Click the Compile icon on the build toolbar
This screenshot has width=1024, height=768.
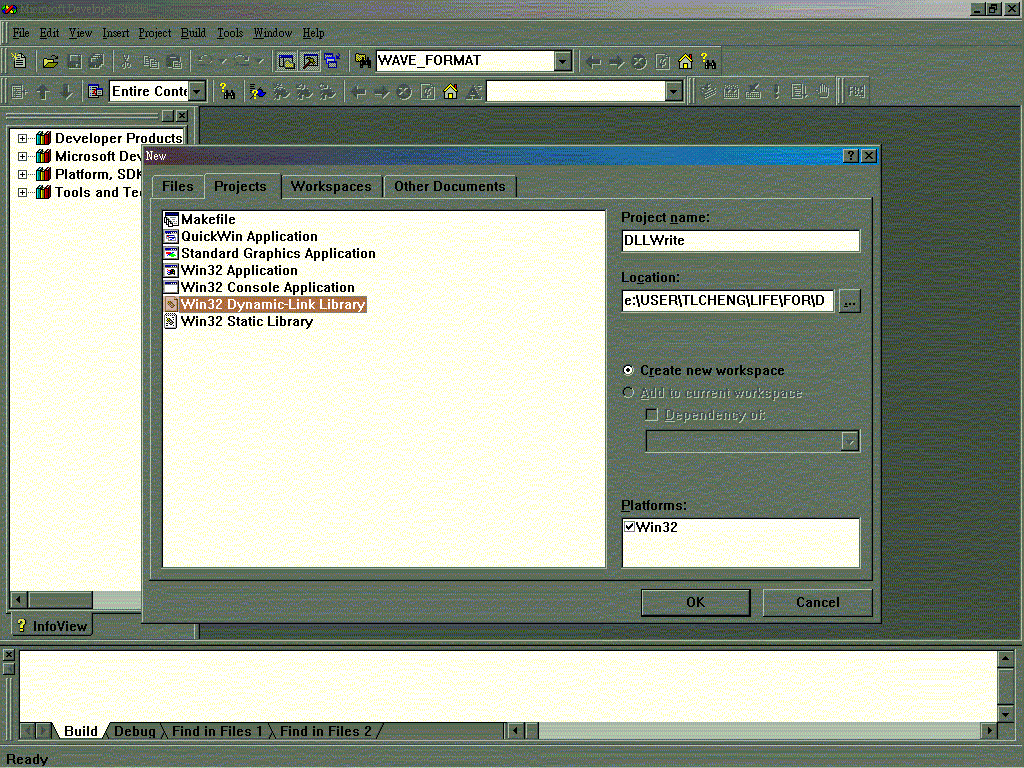tap(708, 91)
